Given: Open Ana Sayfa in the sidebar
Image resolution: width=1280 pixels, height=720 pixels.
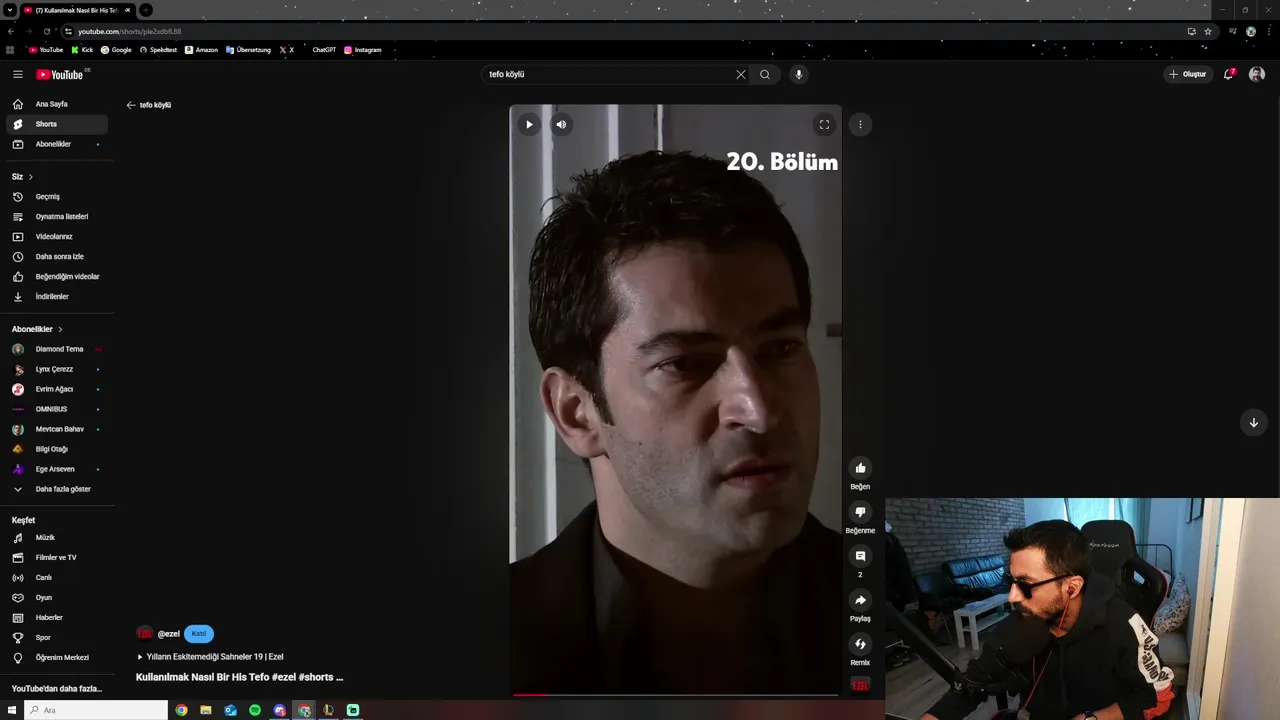Looking at the screenshot, I should pyautogui.click(x=57, y=104).
